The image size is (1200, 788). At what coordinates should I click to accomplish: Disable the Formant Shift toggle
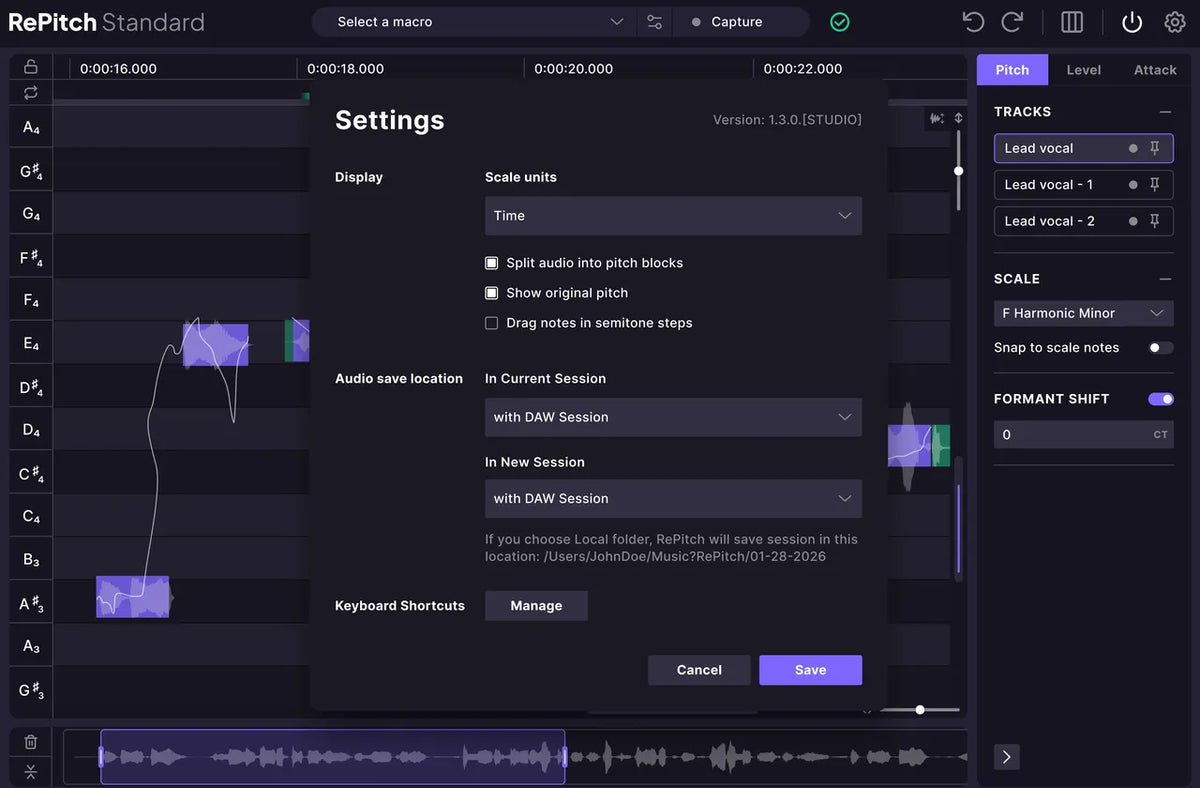coord(1160,398)
